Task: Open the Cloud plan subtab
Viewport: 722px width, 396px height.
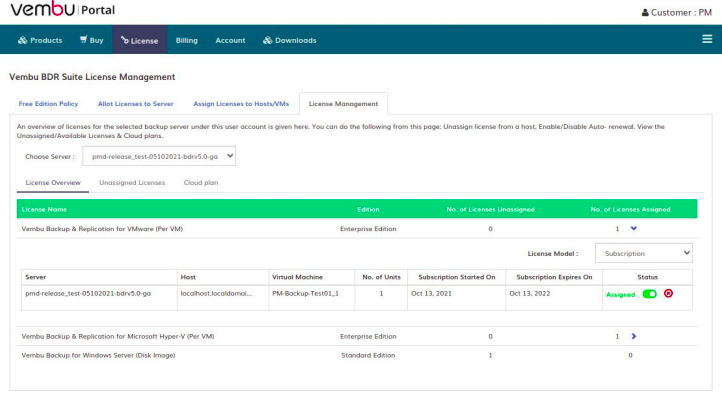Action: coord(201,182)
